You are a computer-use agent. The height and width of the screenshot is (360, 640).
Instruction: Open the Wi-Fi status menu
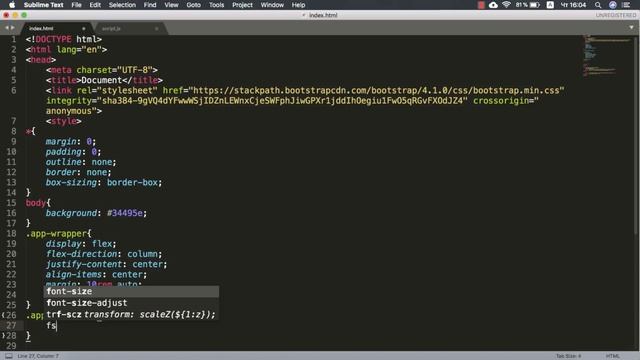pyautogui.click(x=506, y=5)
